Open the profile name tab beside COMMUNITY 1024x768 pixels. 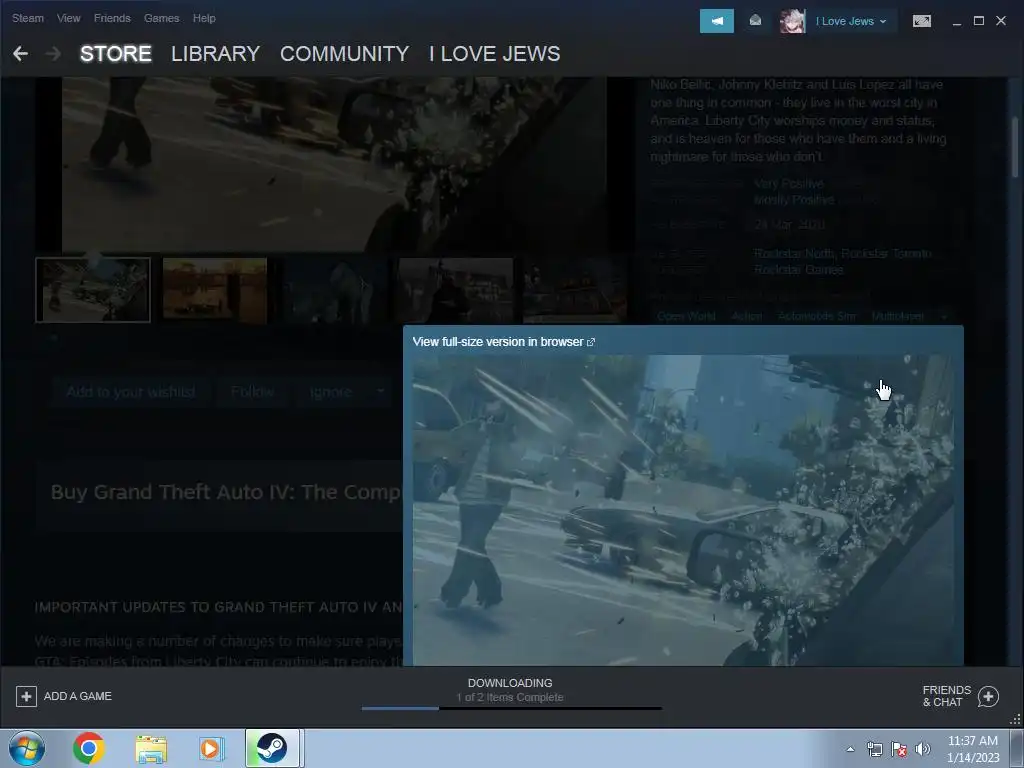coord(494,54)
